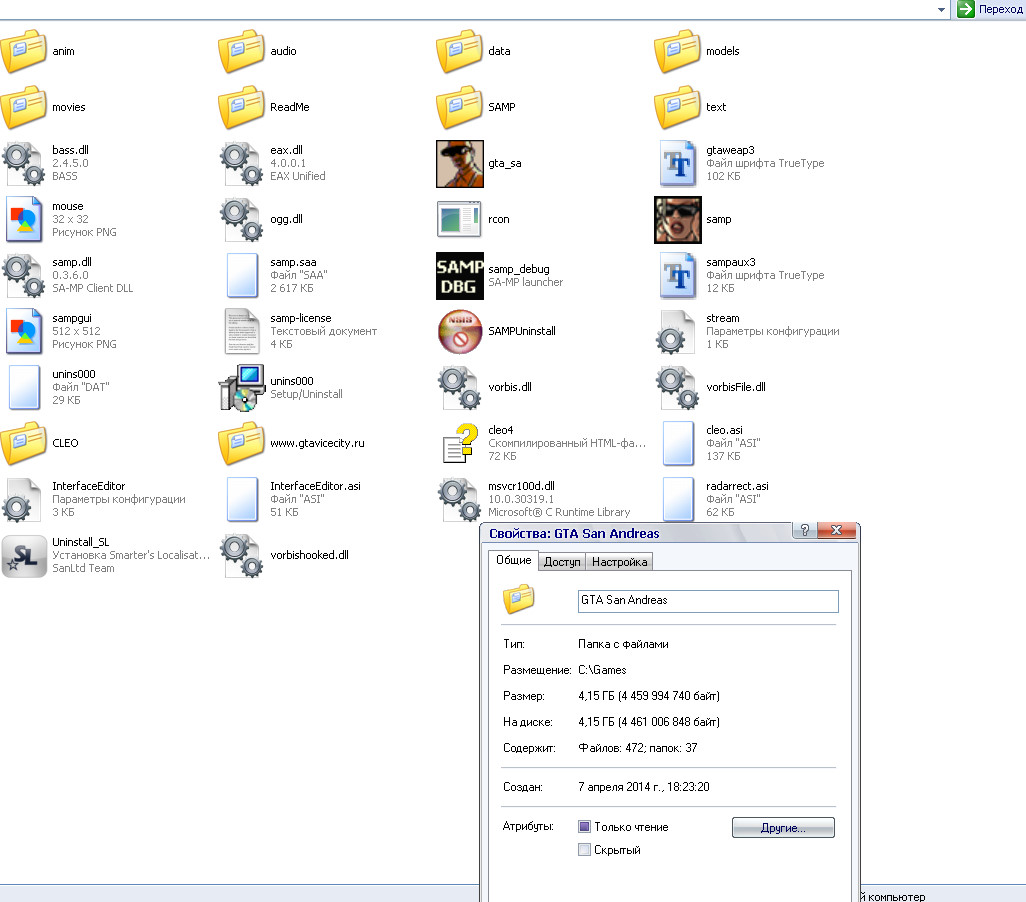Select the samp-license text document icon
Viewport: 1026px width, 902px height.
pyautogui.click(x=241, y=331)
